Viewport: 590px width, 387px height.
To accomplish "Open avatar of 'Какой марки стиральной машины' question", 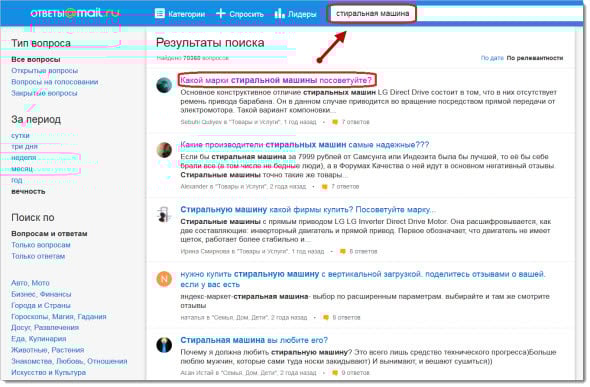I will pyautogui.click(x=164, y=85).
